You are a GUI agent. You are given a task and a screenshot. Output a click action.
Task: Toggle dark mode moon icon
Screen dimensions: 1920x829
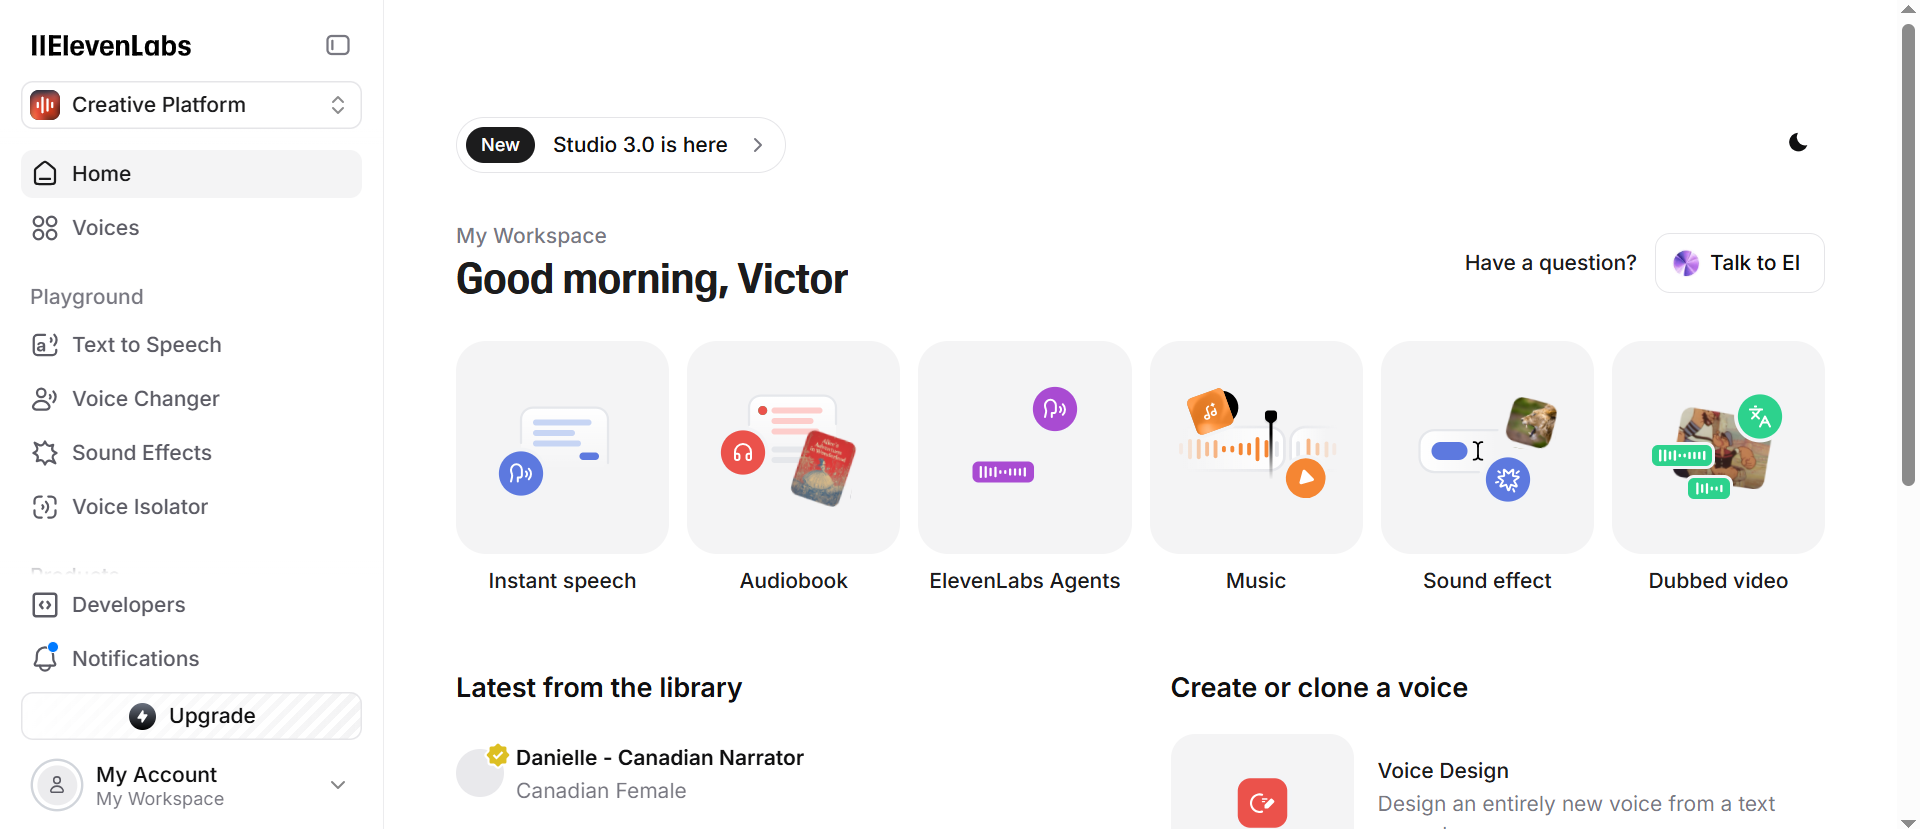tap(1797, 143)
